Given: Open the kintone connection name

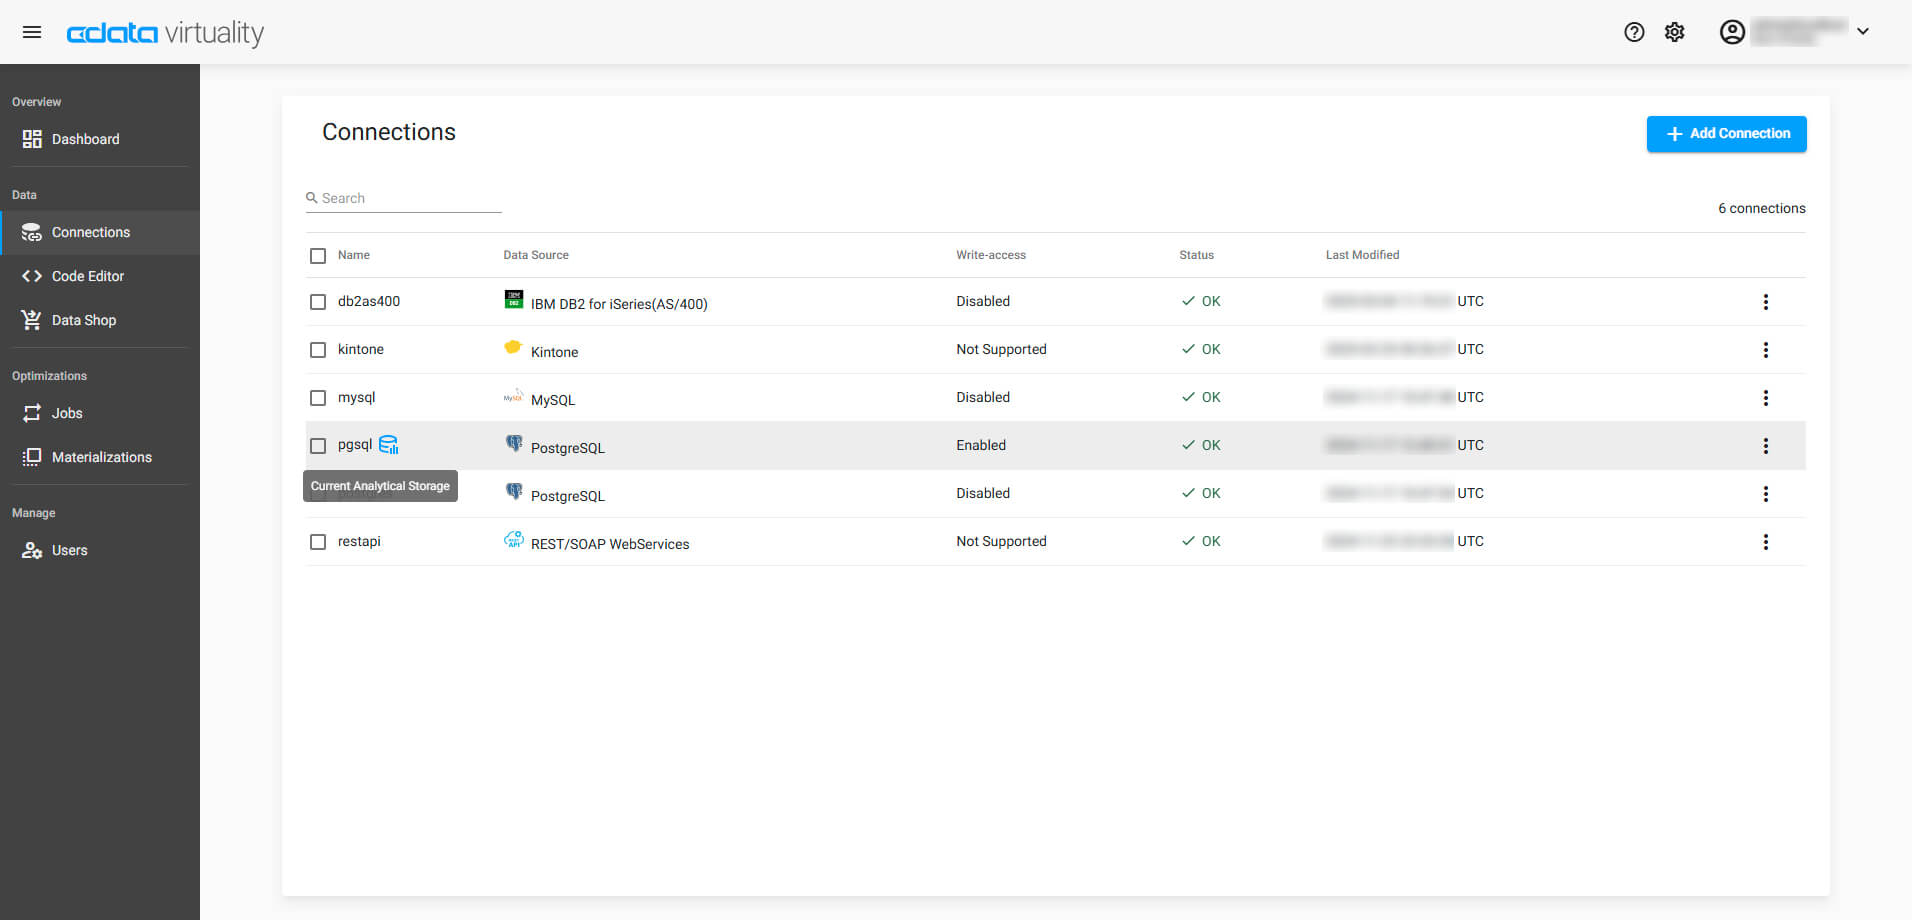Looking at the screenshot, I should pyautogui.click(x=361, y=350).
